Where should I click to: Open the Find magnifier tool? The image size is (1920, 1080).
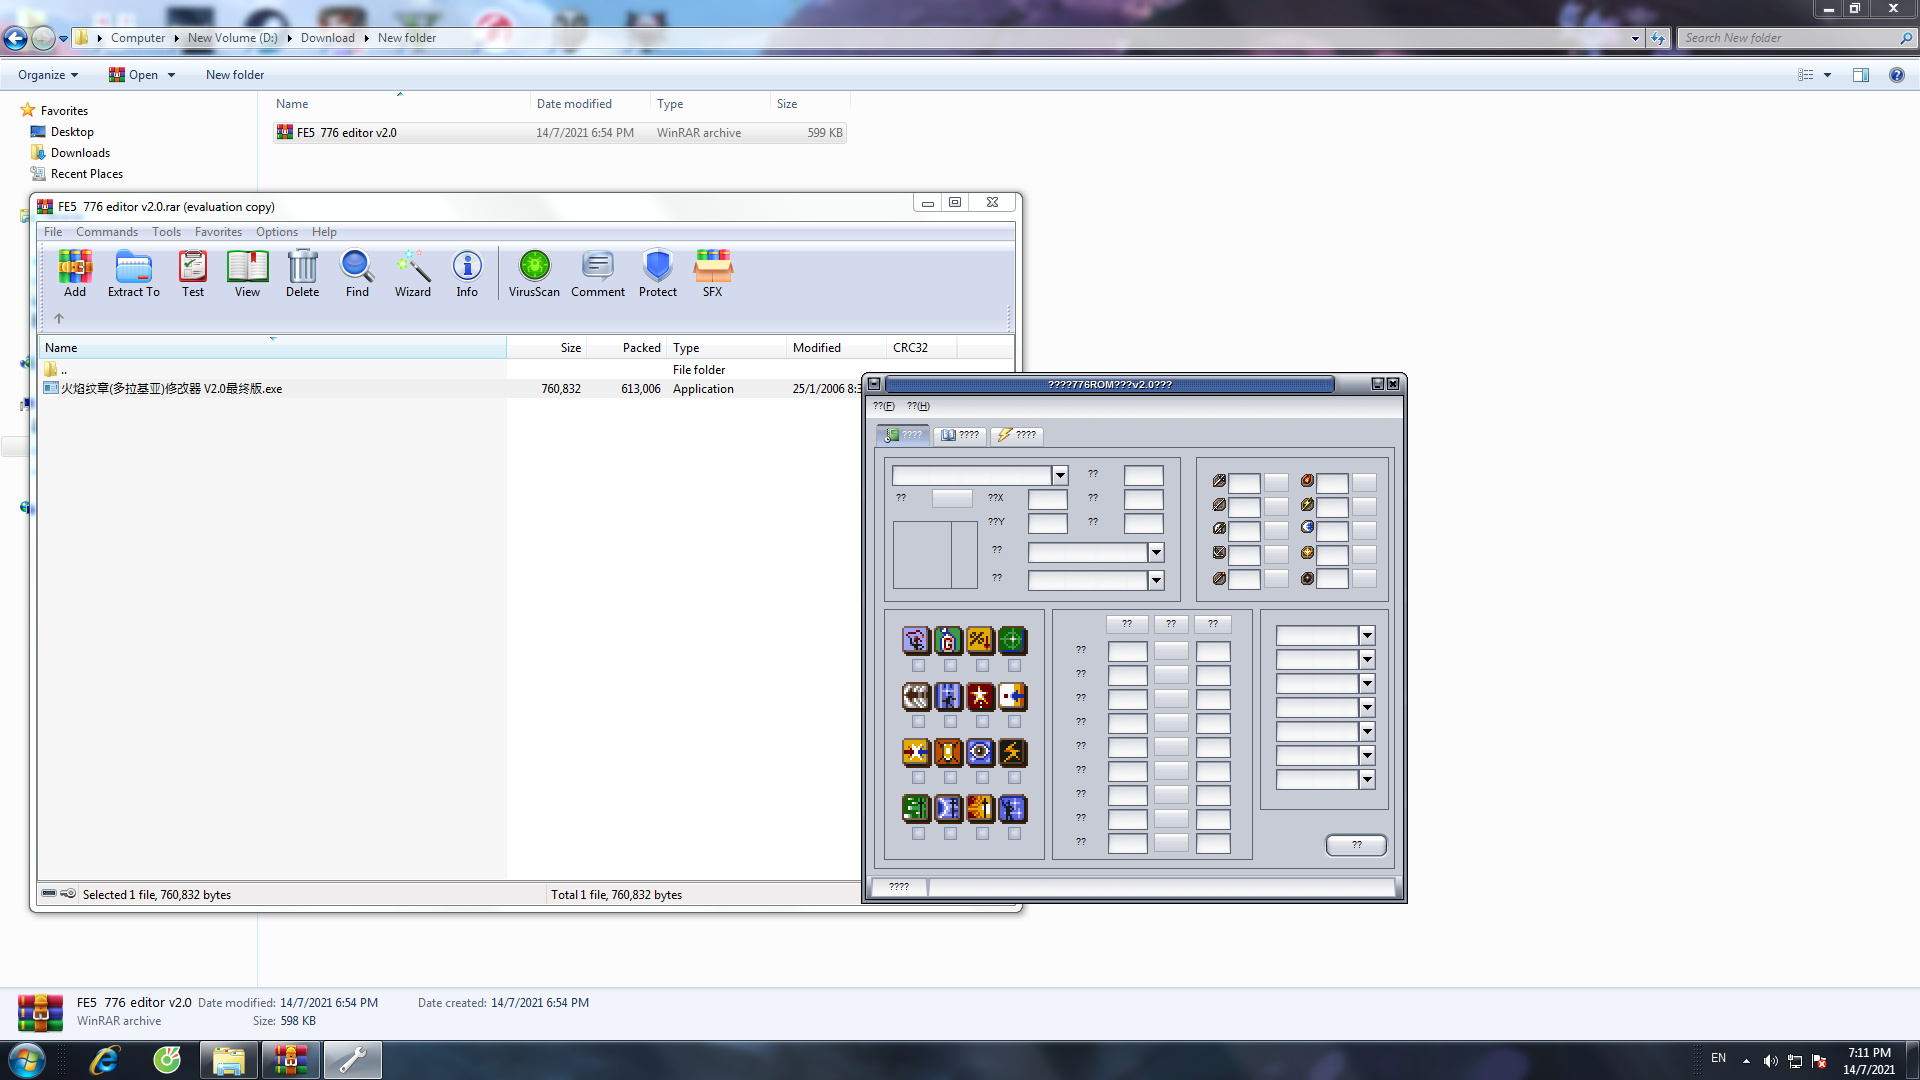click(357, 273)
